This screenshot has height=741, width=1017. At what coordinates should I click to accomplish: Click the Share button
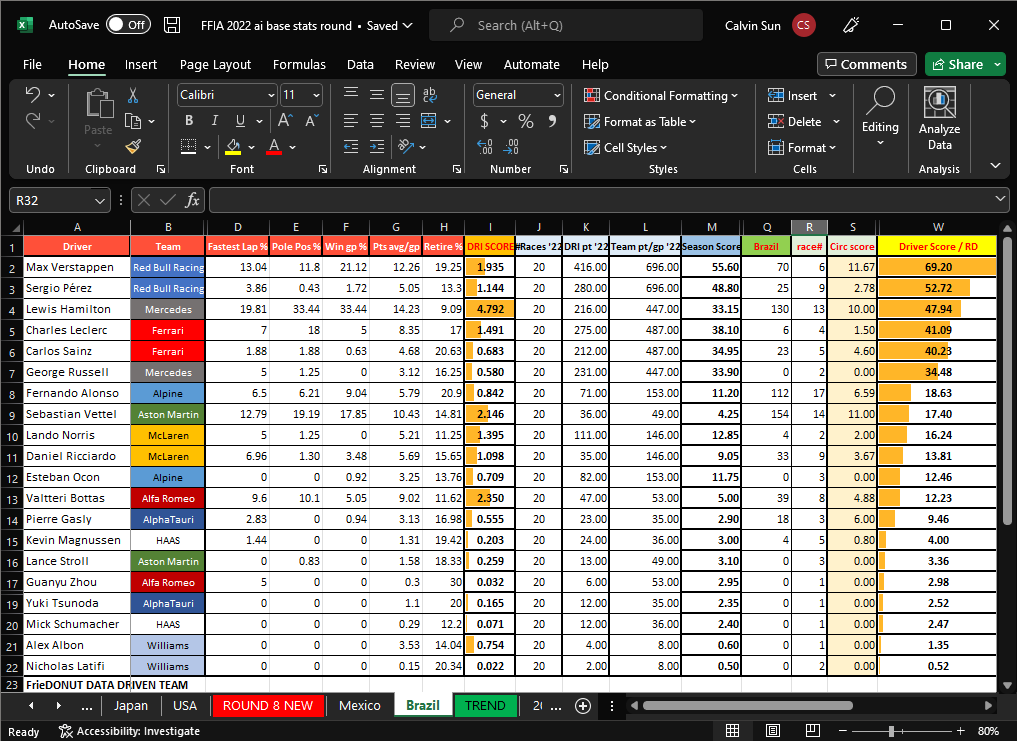[957, 64]
